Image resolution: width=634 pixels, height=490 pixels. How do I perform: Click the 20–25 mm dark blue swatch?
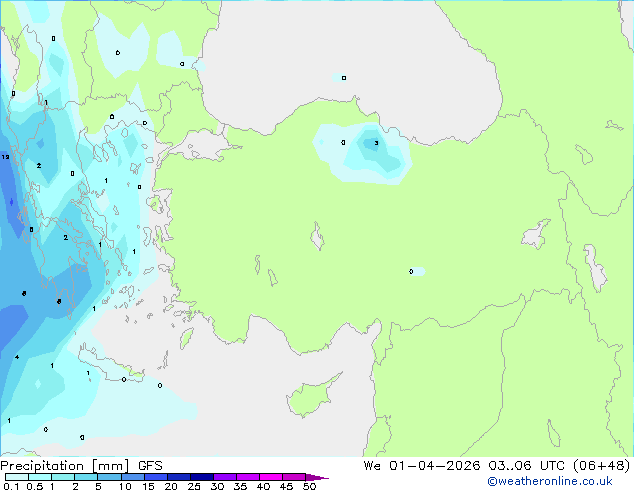click(179, 477)
